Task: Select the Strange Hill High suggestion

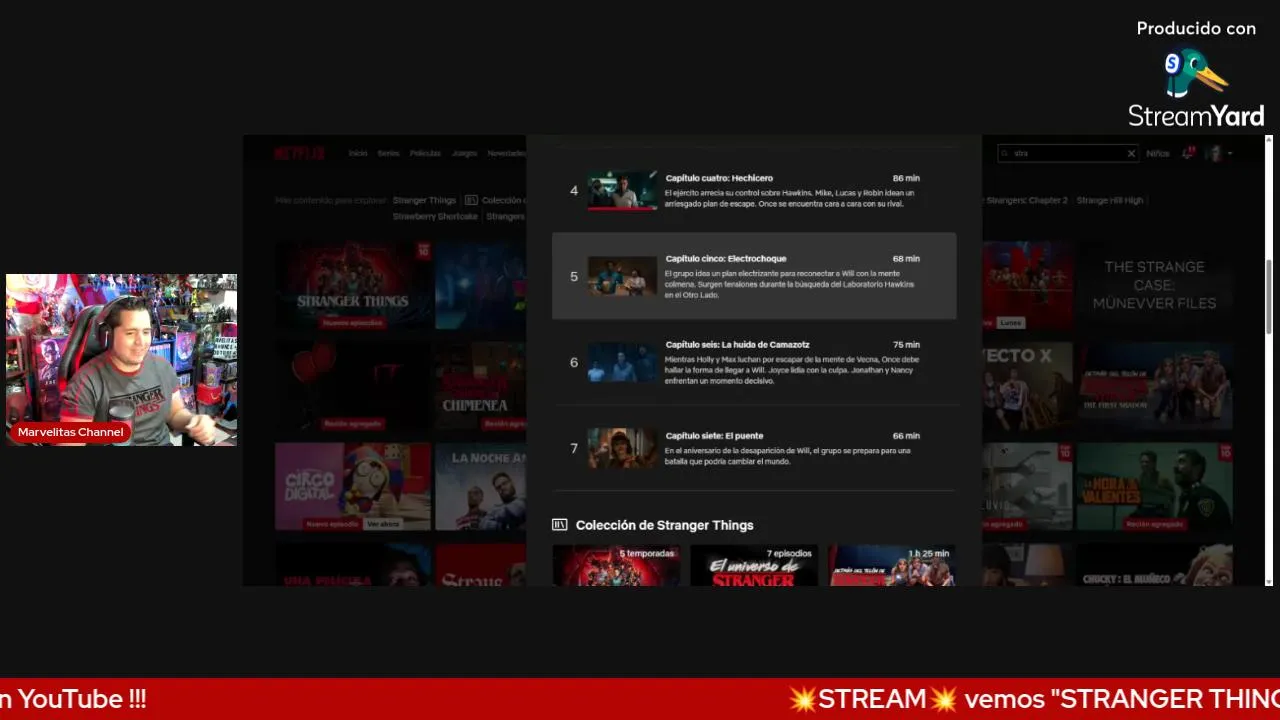Action: click(1109, 200)
